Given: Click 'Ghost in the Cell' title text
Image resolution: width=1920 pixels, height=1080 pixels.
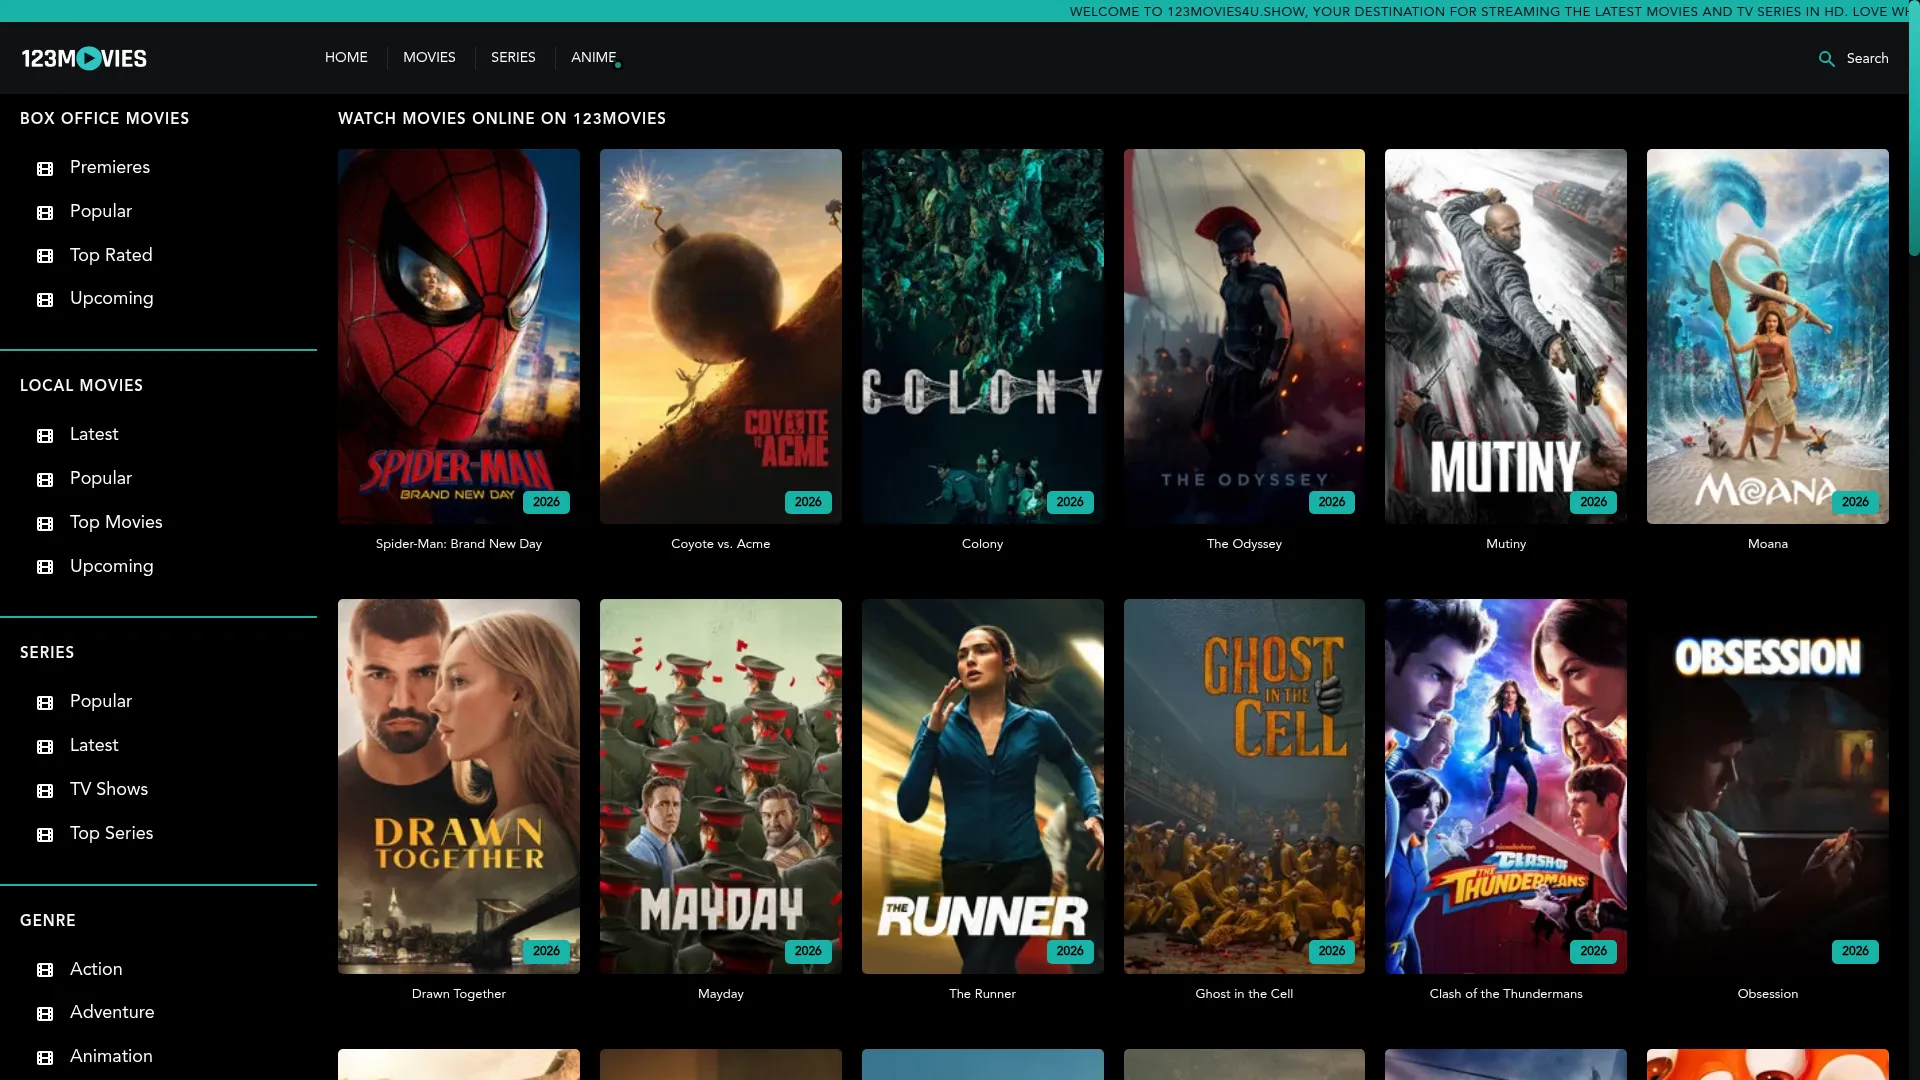Looking at the screenshot, I should [1244, 994].
